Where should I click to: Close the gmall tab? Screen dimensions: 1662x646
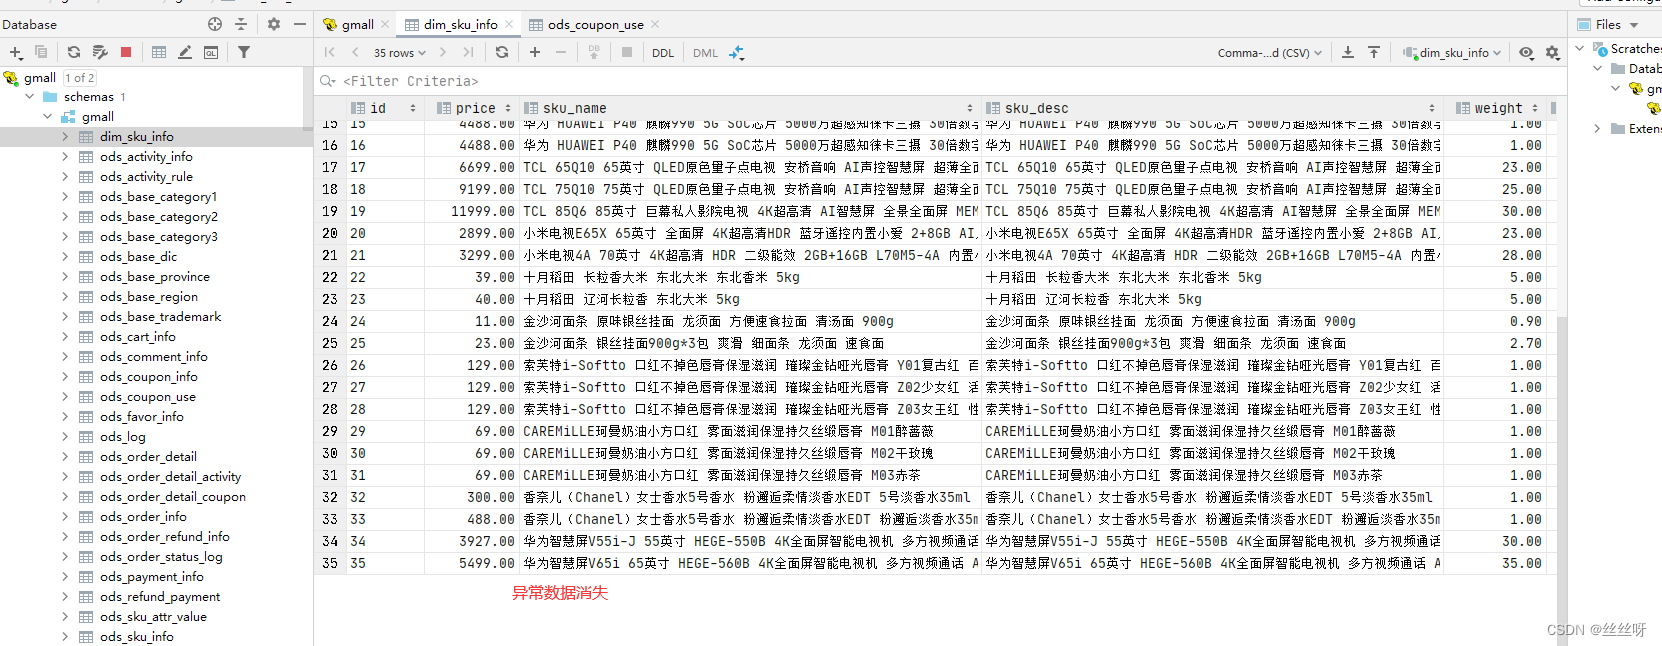click(385, 24)
